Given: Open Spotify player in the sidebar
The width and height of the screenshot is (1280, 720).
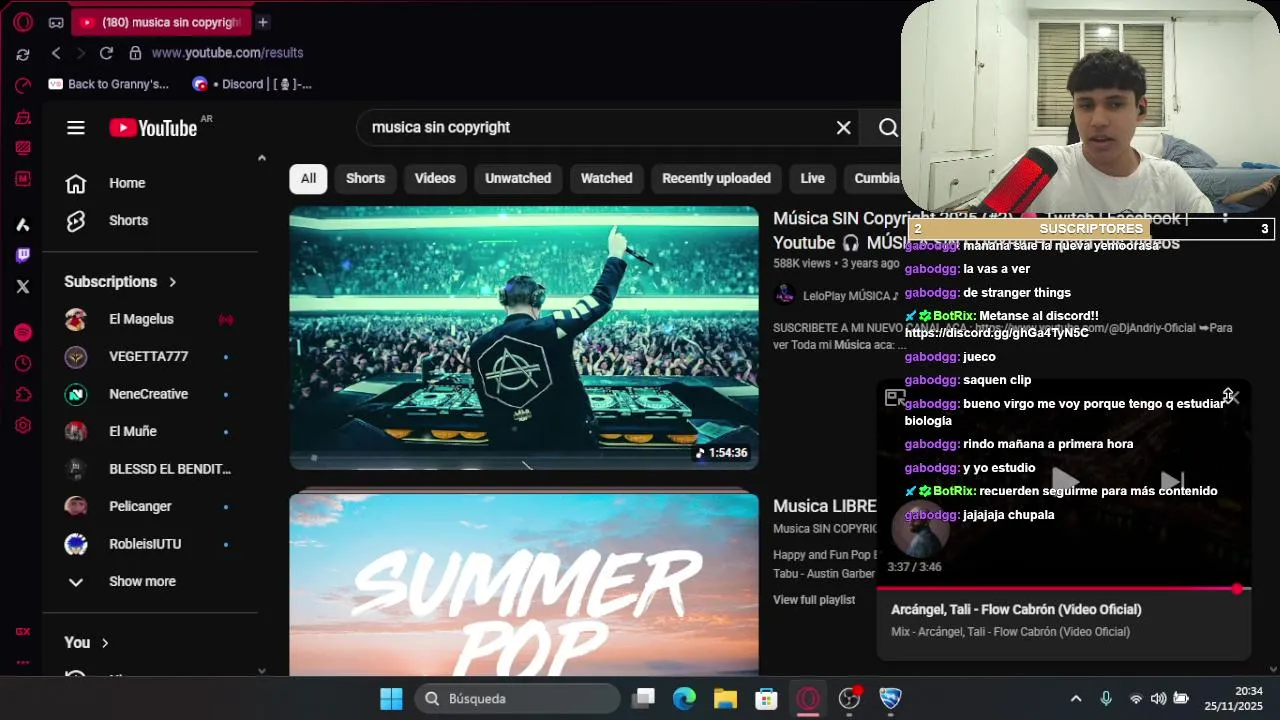Looking at the screenshot, I should [x=23, y=332].
